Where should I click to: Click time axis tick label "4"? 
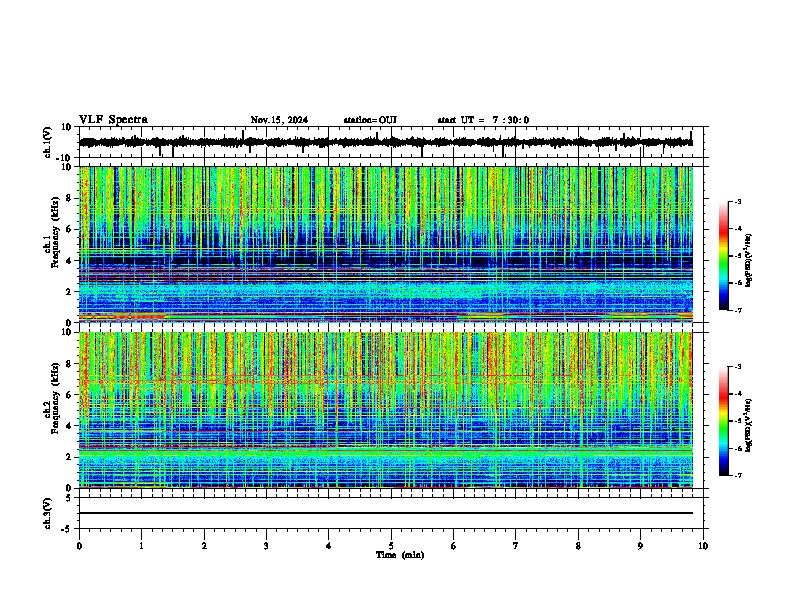(329, 546)
